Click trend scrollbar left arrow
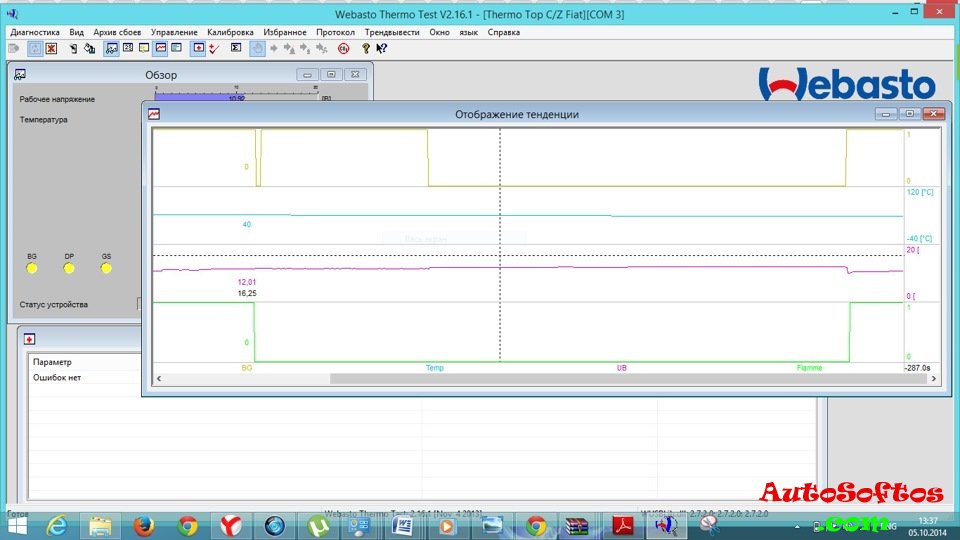The height and width of the screenshot is (540, 960). [159, 379]
